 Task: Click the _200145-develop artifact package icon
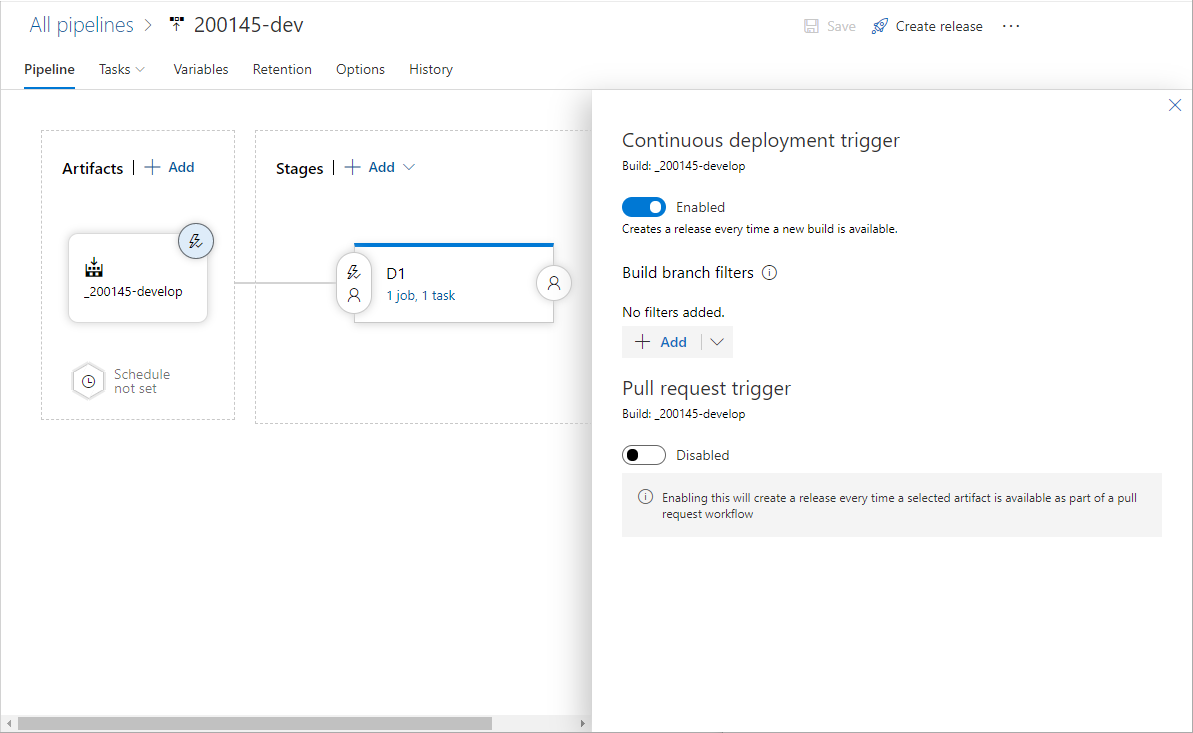click(x=94, y=267)
